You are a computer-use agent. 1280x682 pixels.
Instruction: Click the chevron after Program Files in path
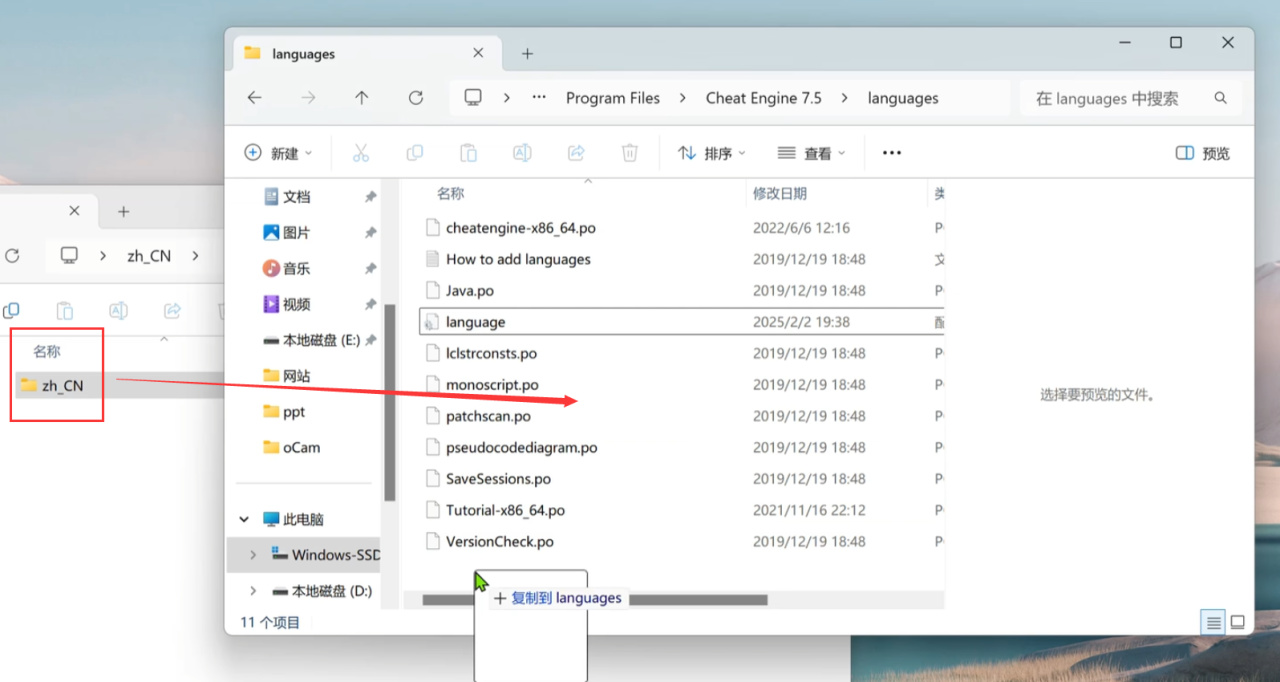click(683, 98)
